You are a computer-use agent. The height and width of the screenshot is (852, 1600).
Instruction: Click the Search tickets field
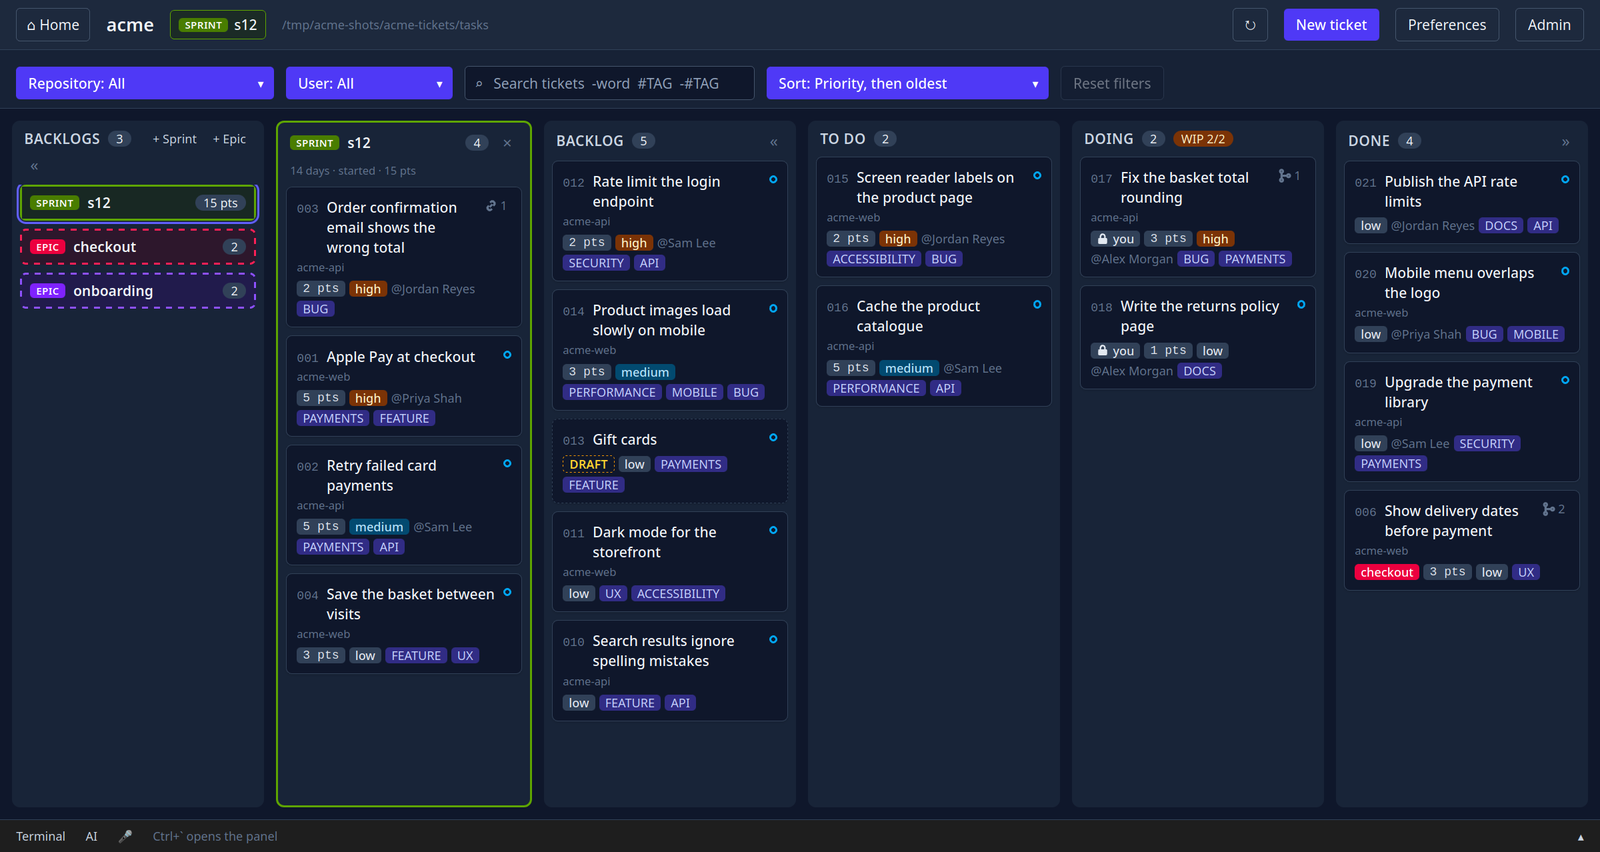point(609,83)
